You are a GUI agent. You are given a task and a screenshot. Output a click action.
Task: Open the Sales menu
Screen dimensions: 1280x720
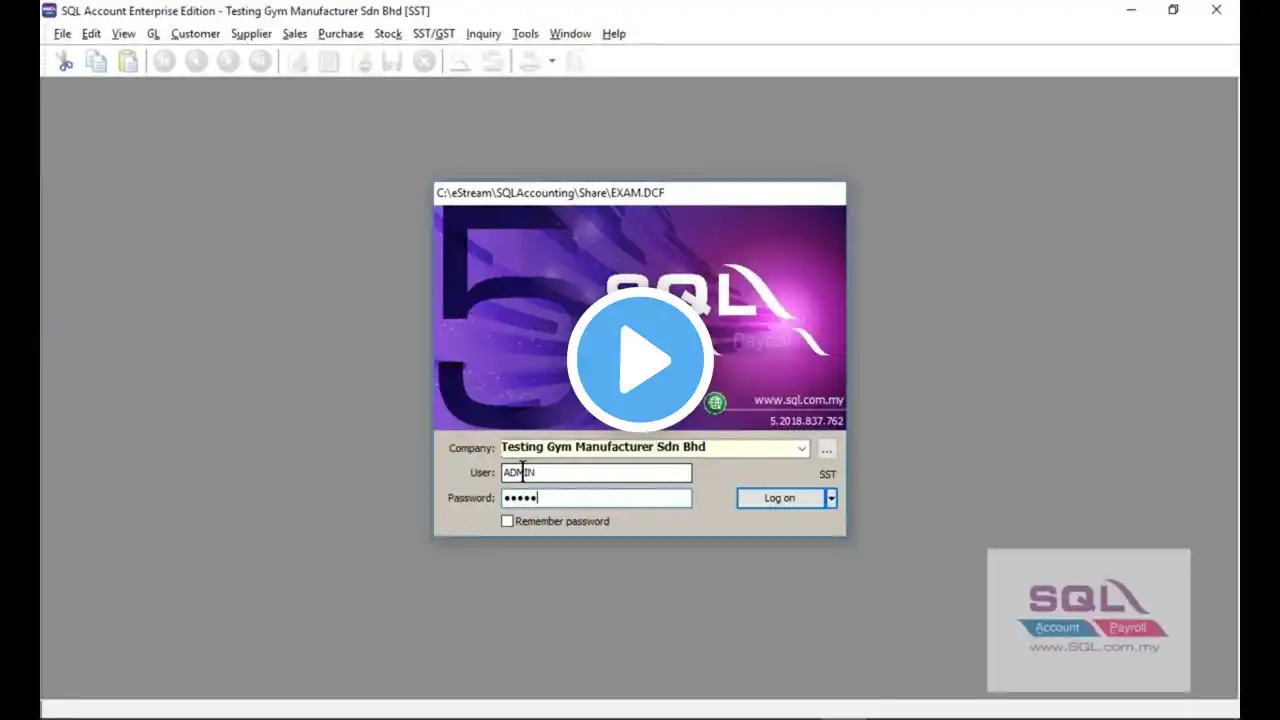click(x=294, y=34)
